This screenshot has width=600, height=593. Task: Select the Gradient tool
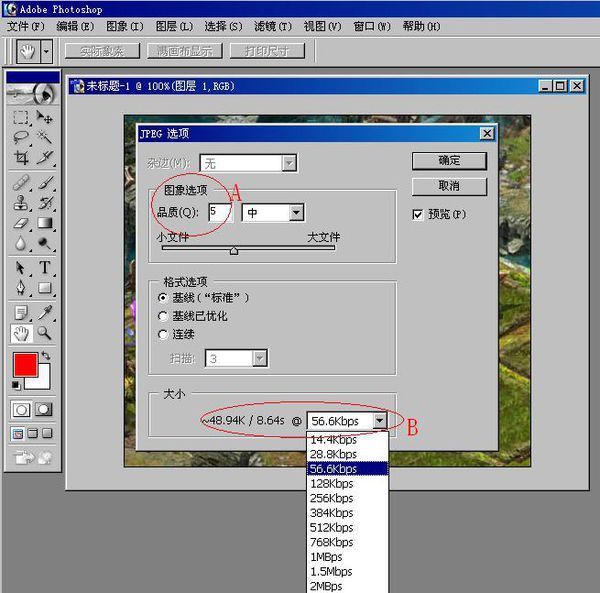coord(44,223)
